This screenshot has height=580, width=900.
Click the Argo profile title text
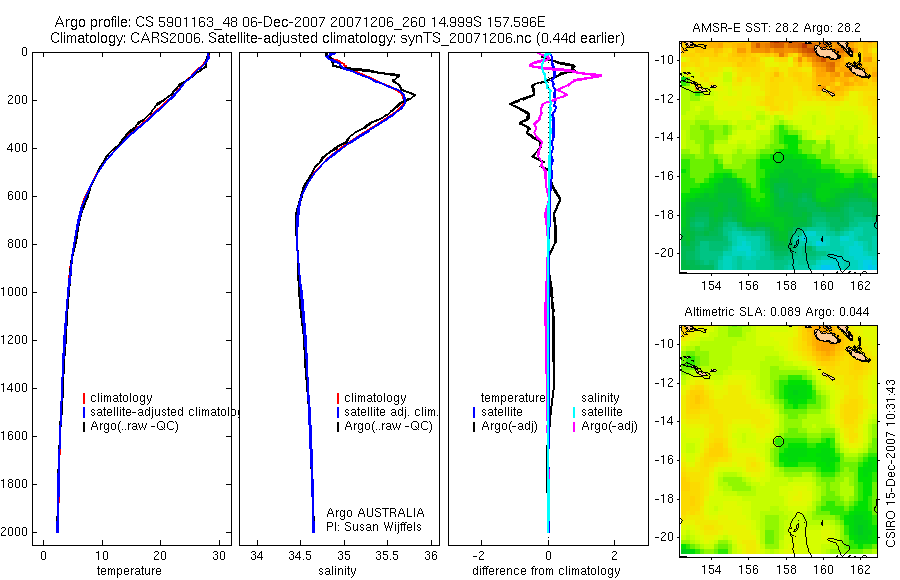click(x=300, y=22)
